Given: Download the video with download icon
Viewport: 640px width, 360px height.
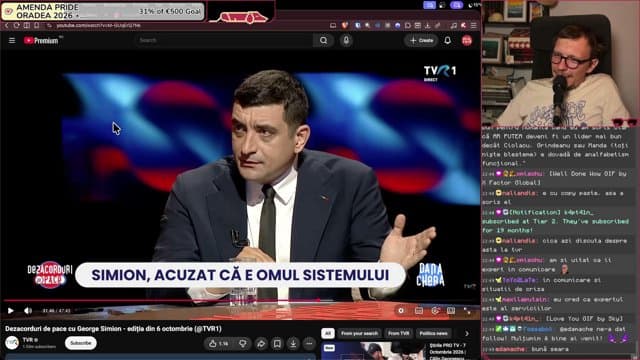Looking at the screenshot, I should (293, 344).
